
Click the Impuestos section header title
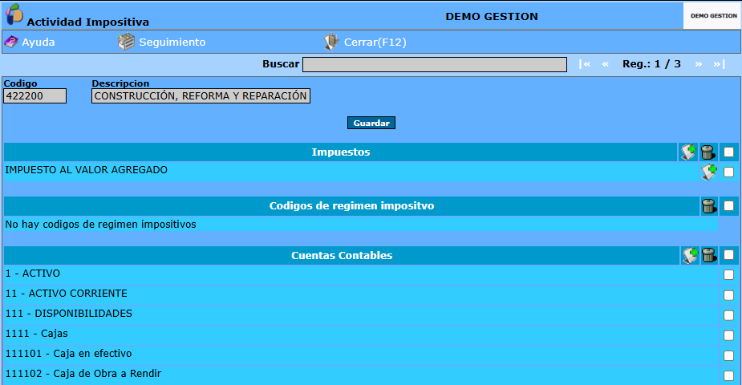pyautogui.click(x=341, y=152)
